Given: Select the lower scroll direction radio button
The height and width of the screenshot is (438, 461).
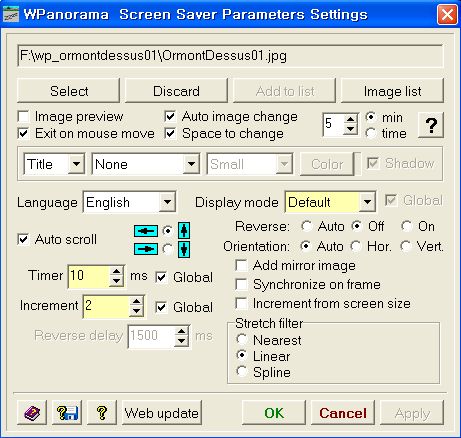Looking at the screenshot, I should pyautogui.click(x=167, y=249).
